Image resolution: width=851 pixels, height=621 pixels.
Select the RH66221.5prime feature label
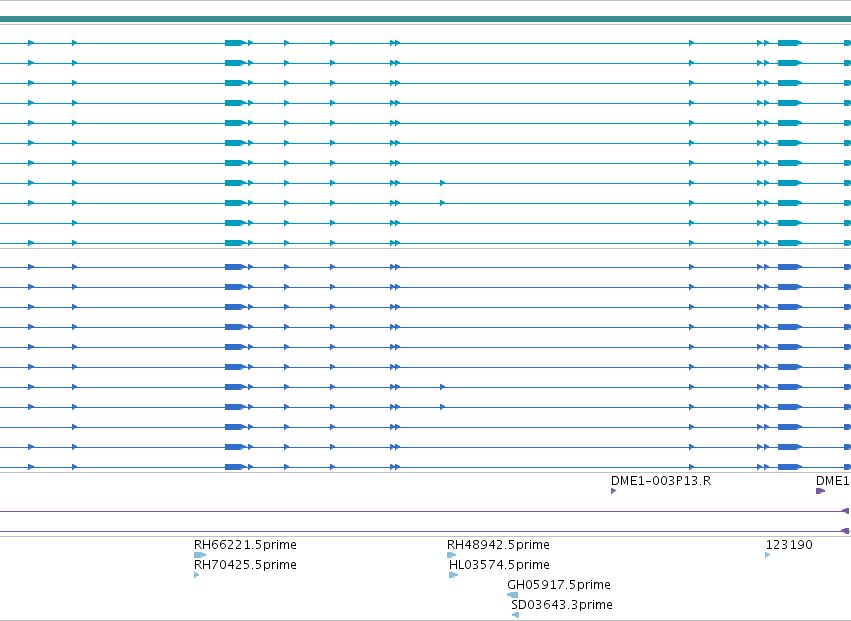point(245,544)
